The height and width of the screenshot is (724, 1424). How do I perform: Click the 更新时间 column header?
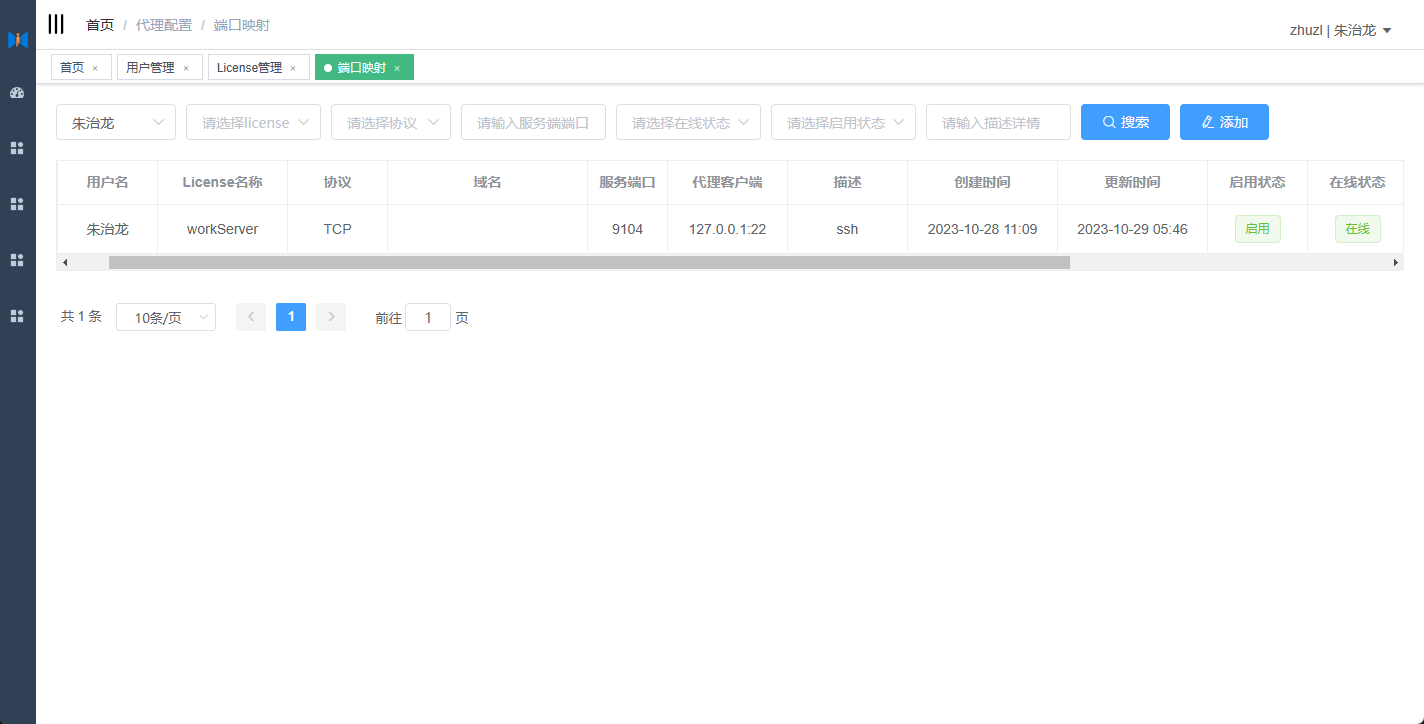pyautogui.click(x=1132, y=182)
